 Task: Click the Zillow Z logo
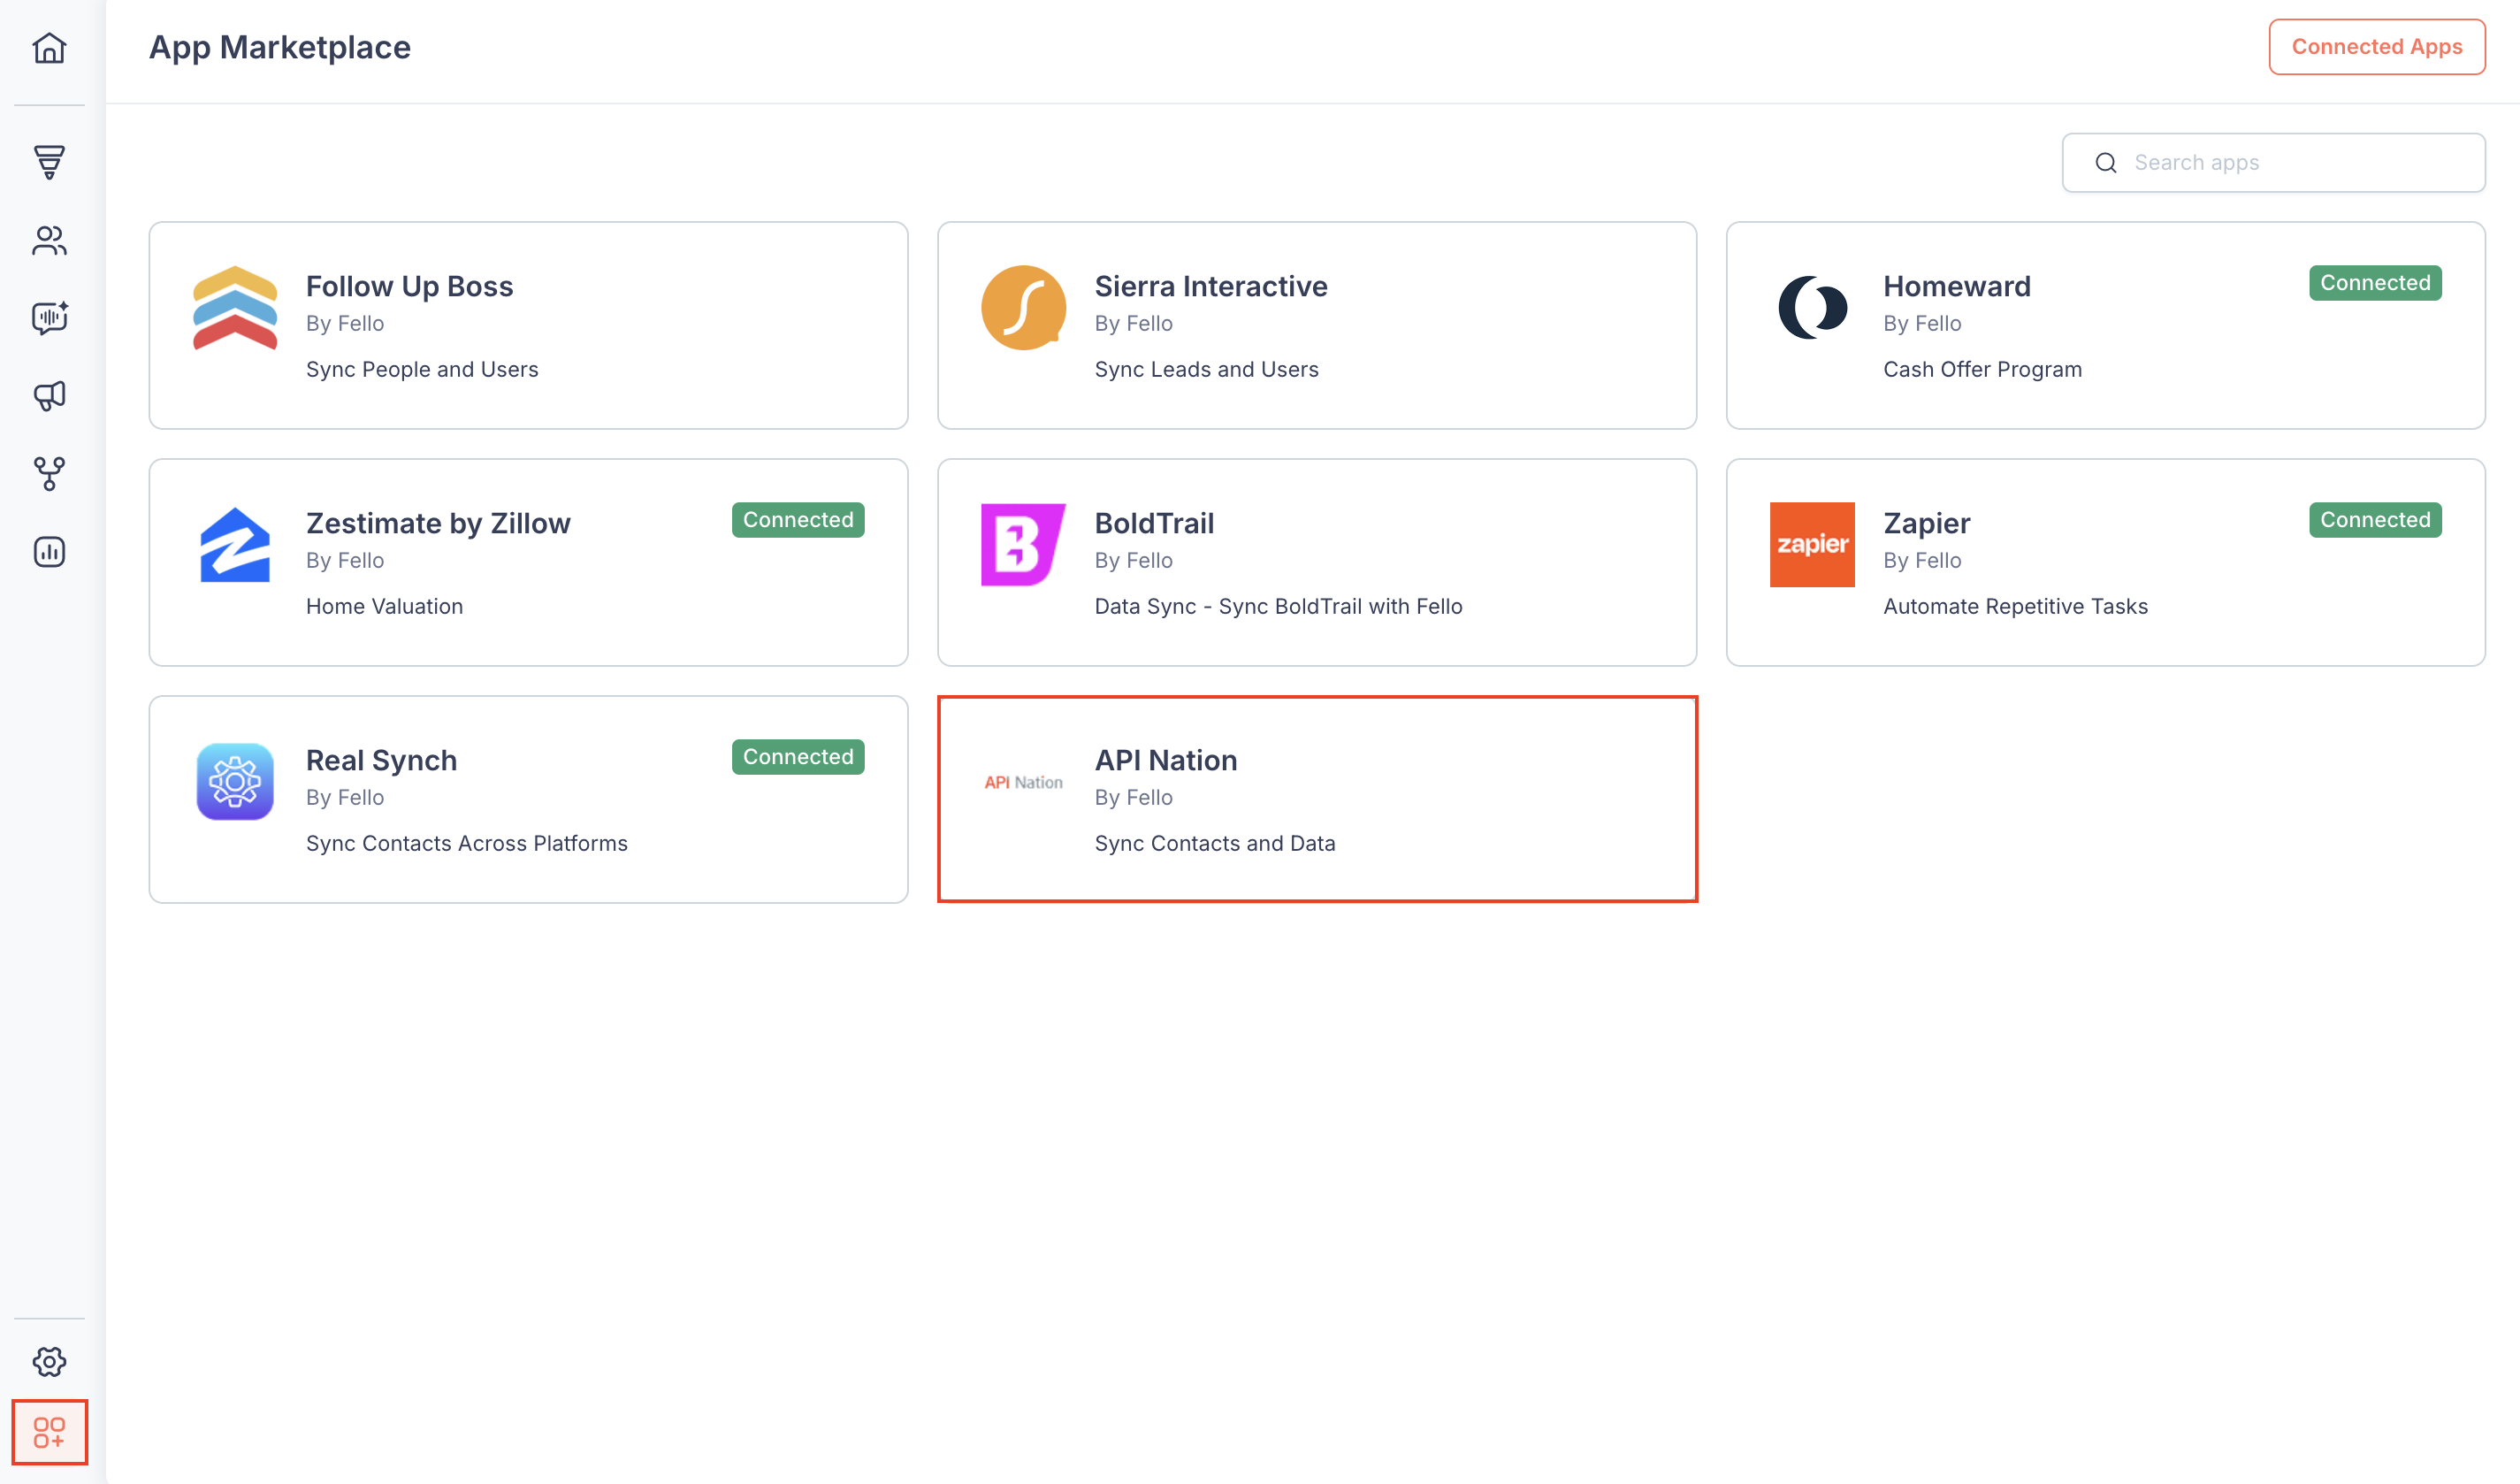pyautogui.click(x=235, y=544)
